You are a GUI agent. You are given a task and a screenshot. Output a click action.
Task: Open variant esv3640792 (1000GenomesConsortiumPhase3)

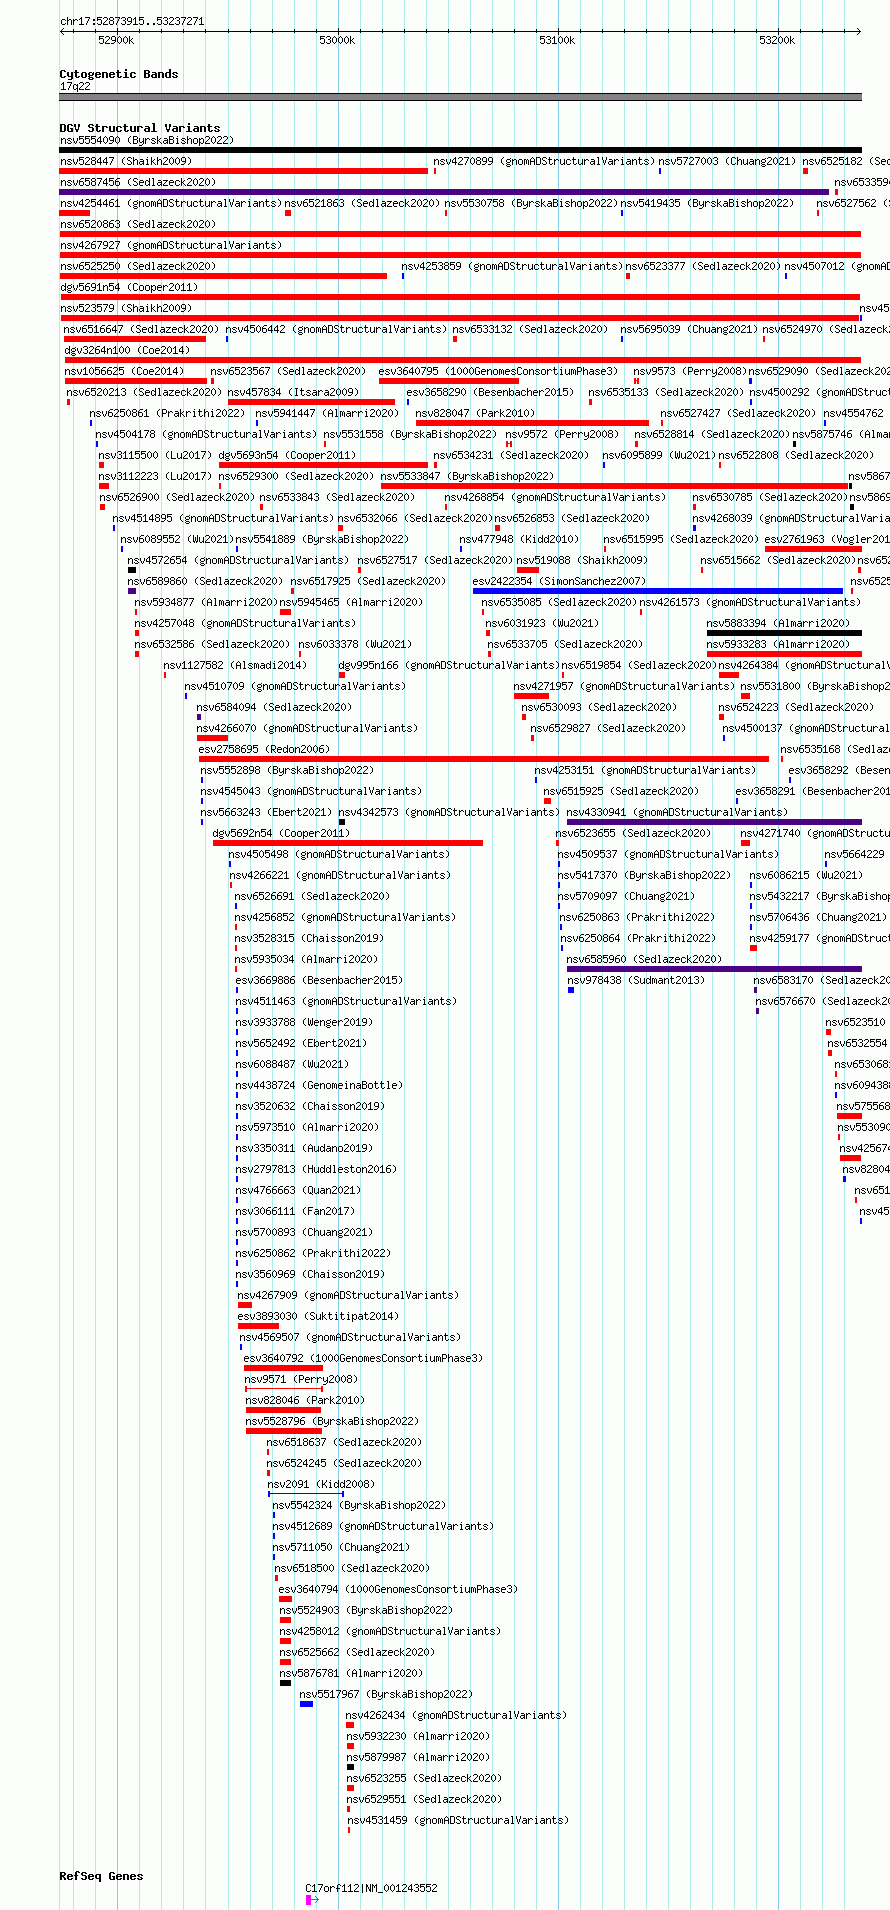[x=363, y=1358]
